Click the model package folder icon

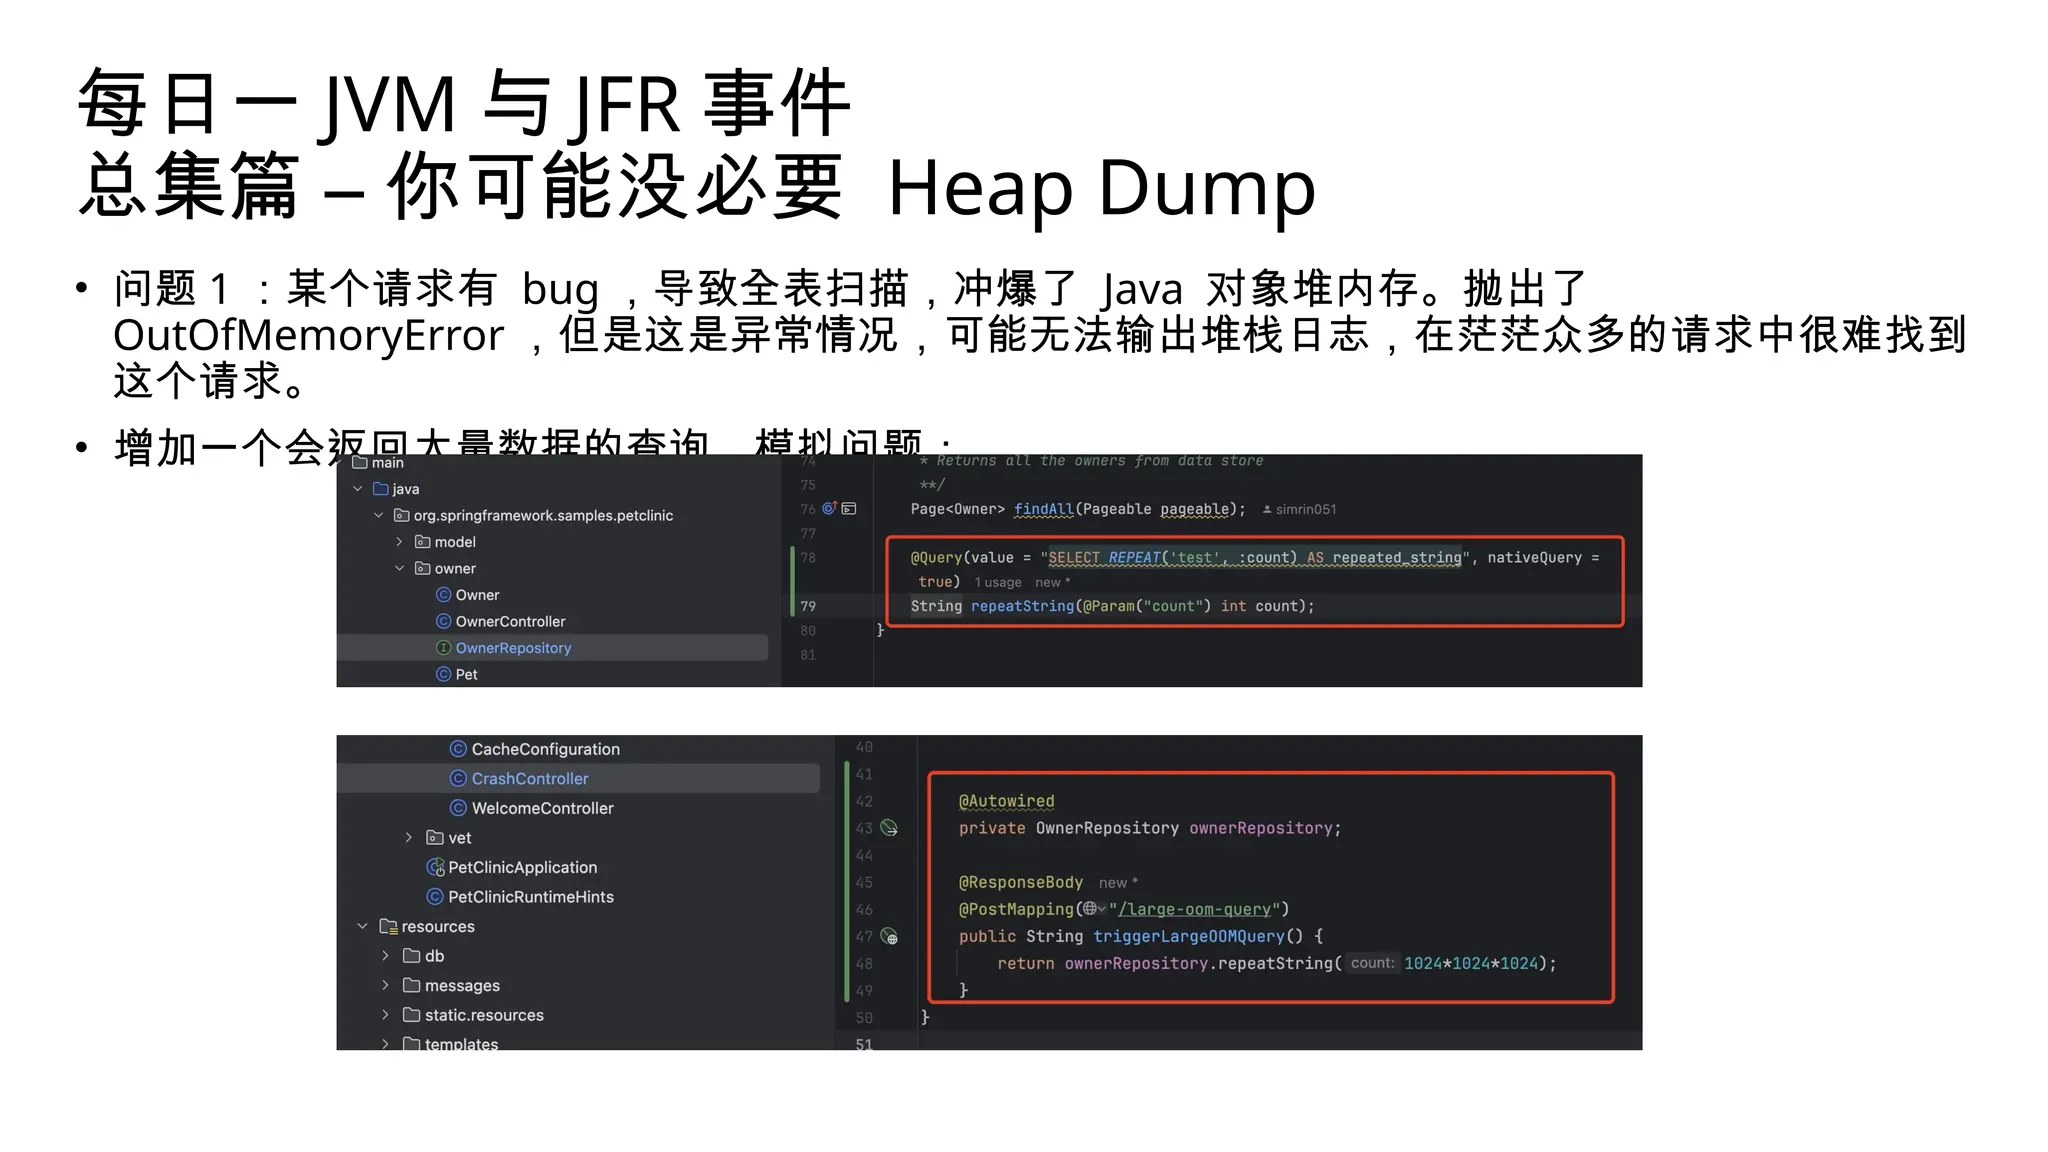coord(422,542)
